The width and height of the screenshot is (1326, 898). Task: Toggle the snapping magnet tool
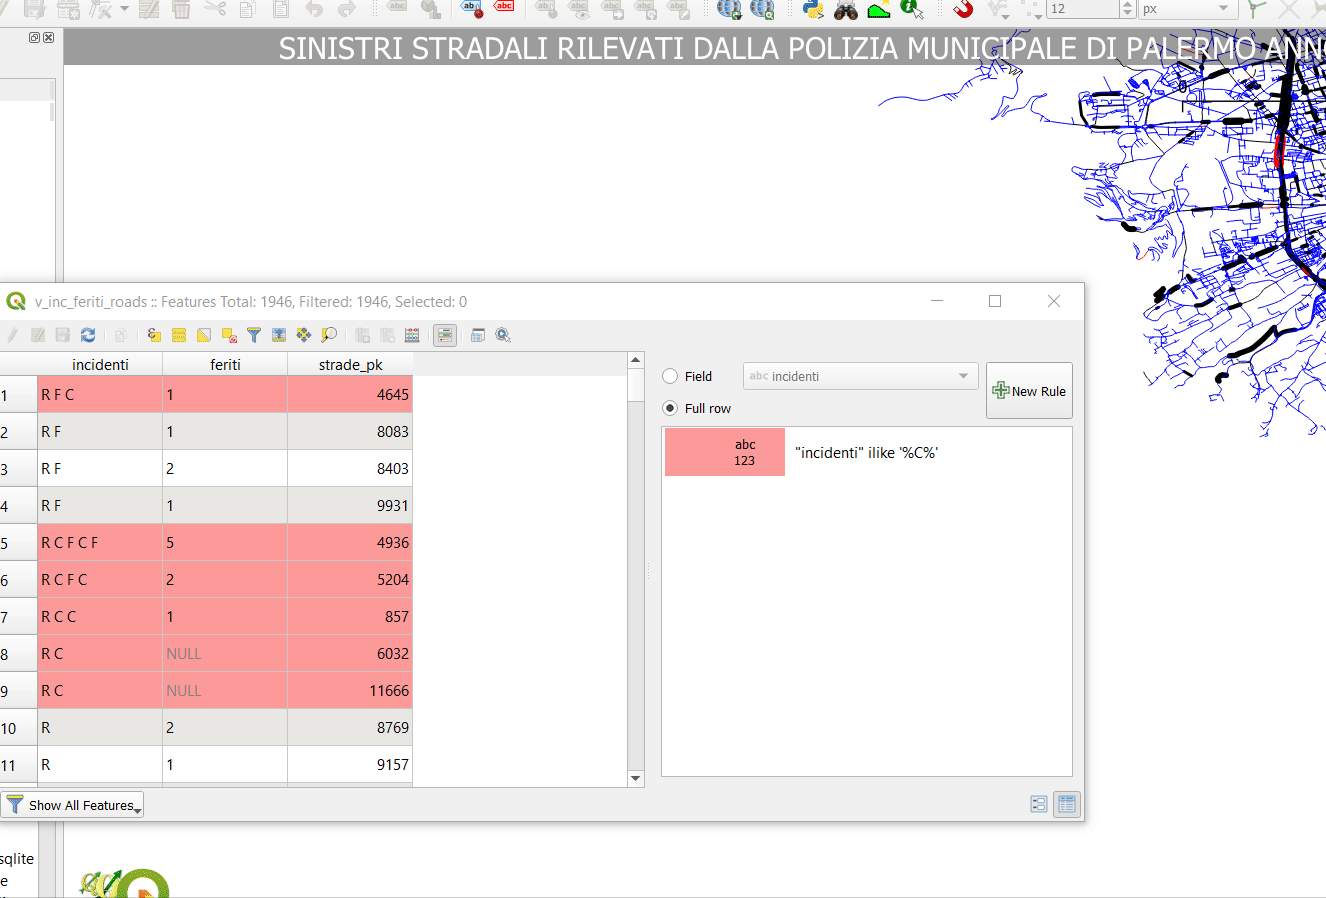963,9
